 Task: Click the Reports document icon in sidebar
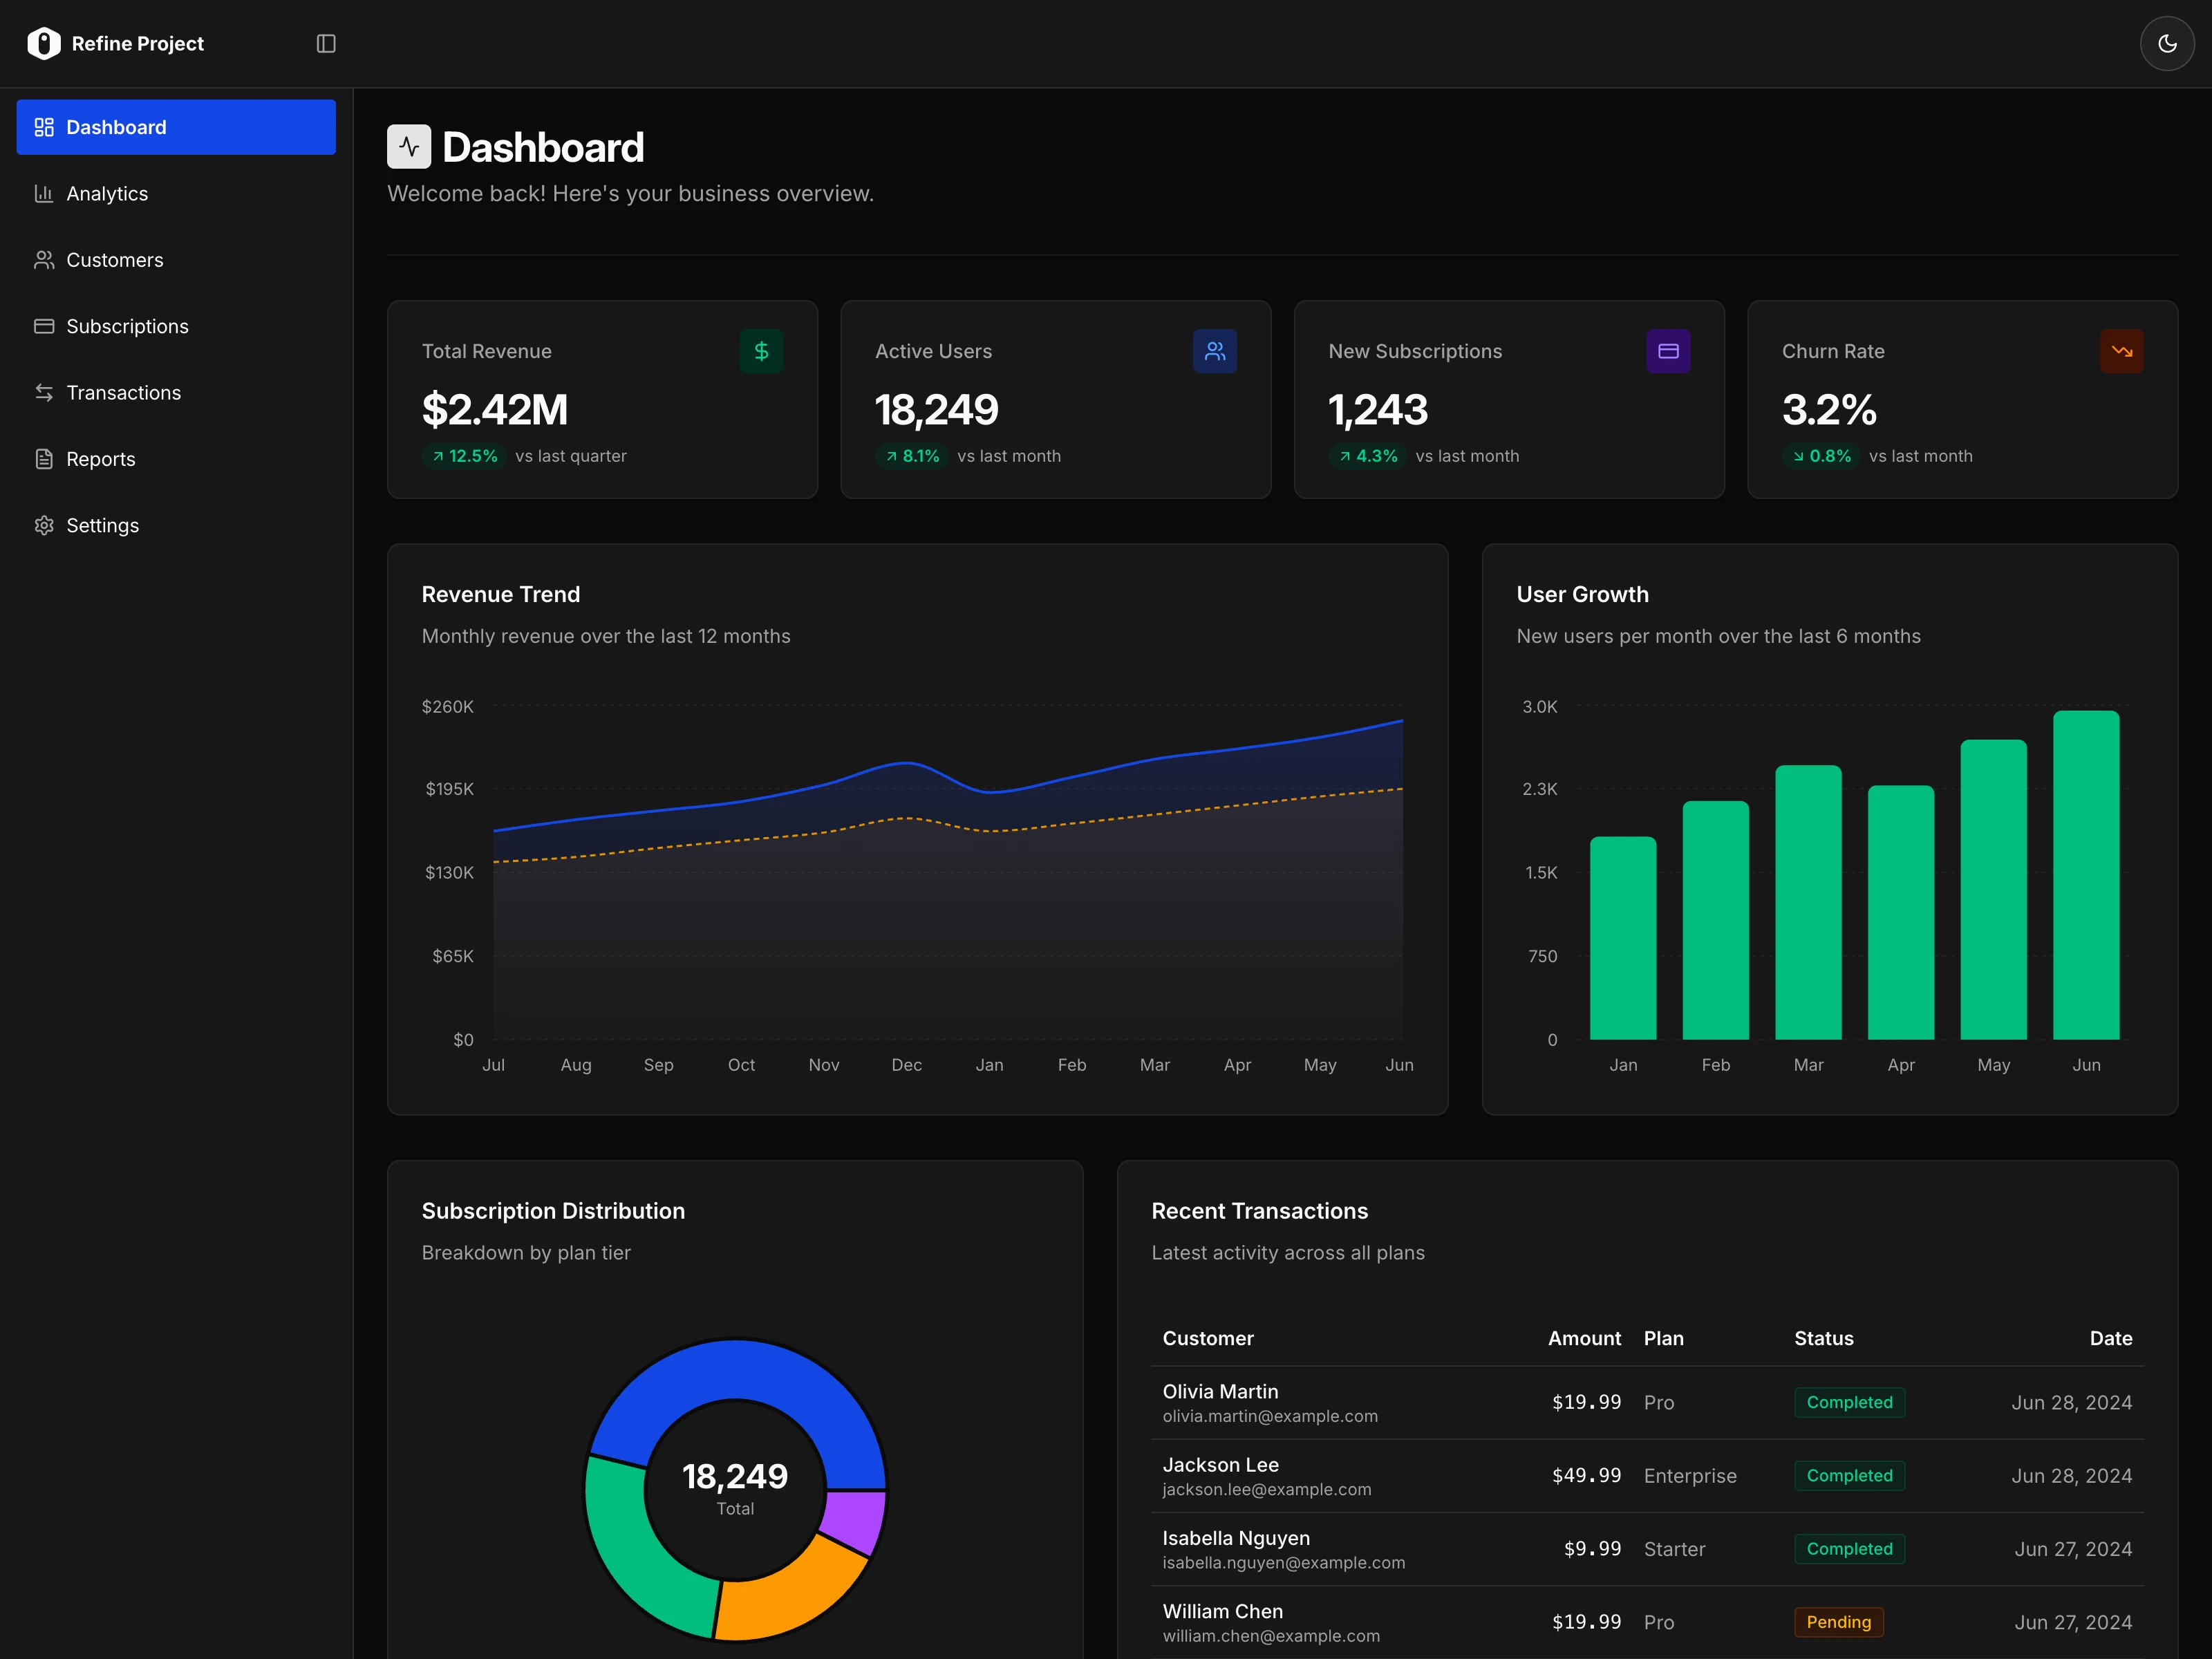pyautogui.click(x=44, y=458)
